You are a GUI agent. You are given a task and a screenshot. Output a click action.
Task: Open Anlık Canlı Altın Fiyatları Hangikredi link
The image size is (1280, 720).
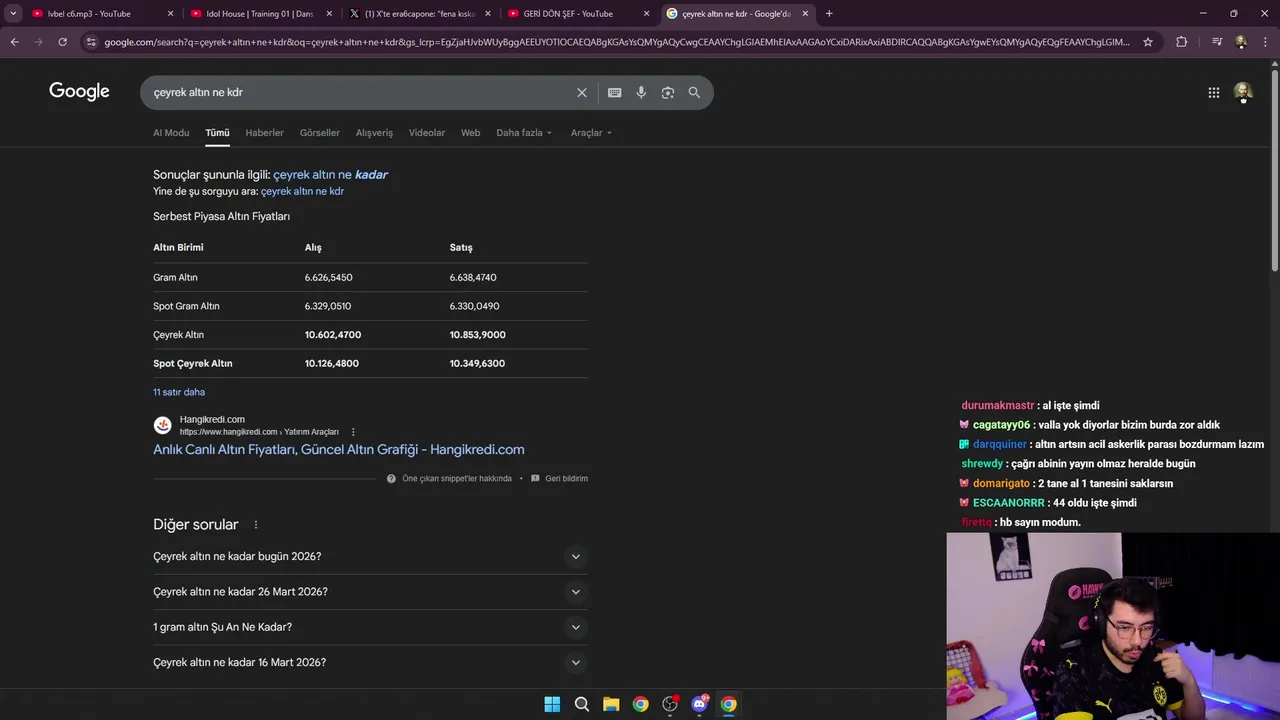338,450
